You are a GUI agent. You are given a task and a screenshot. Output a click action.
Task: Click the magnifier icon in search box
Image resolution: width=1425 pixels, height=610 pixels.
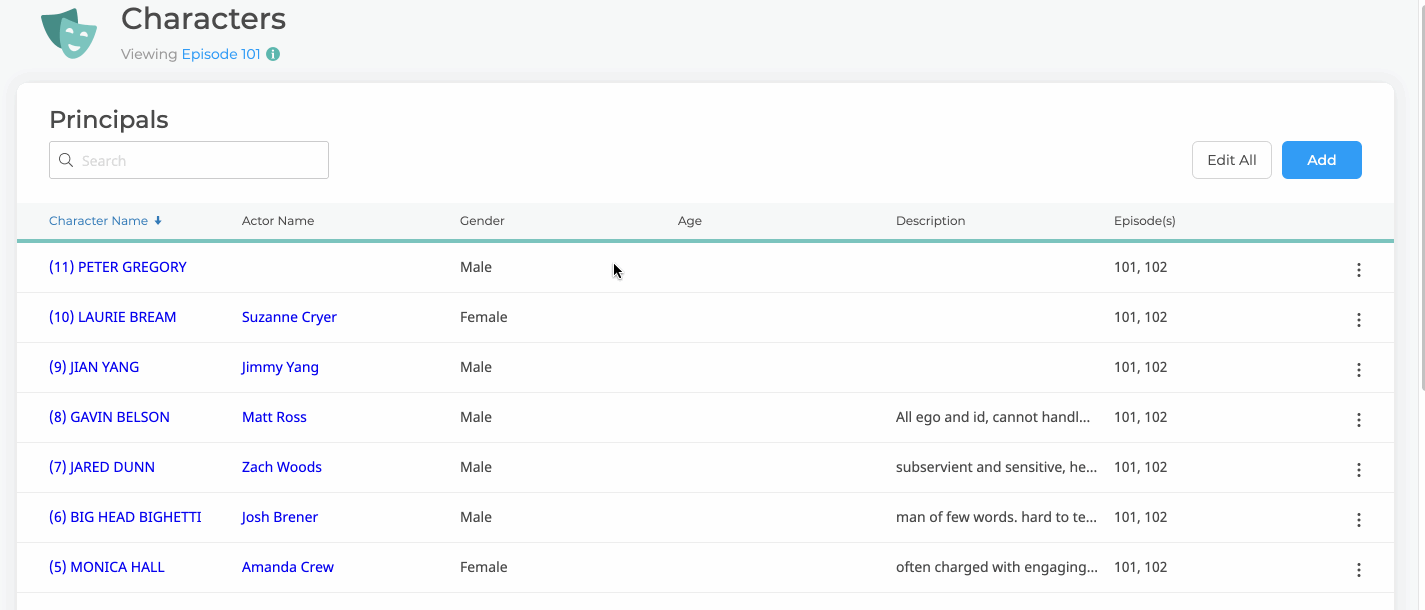point(66,160)
